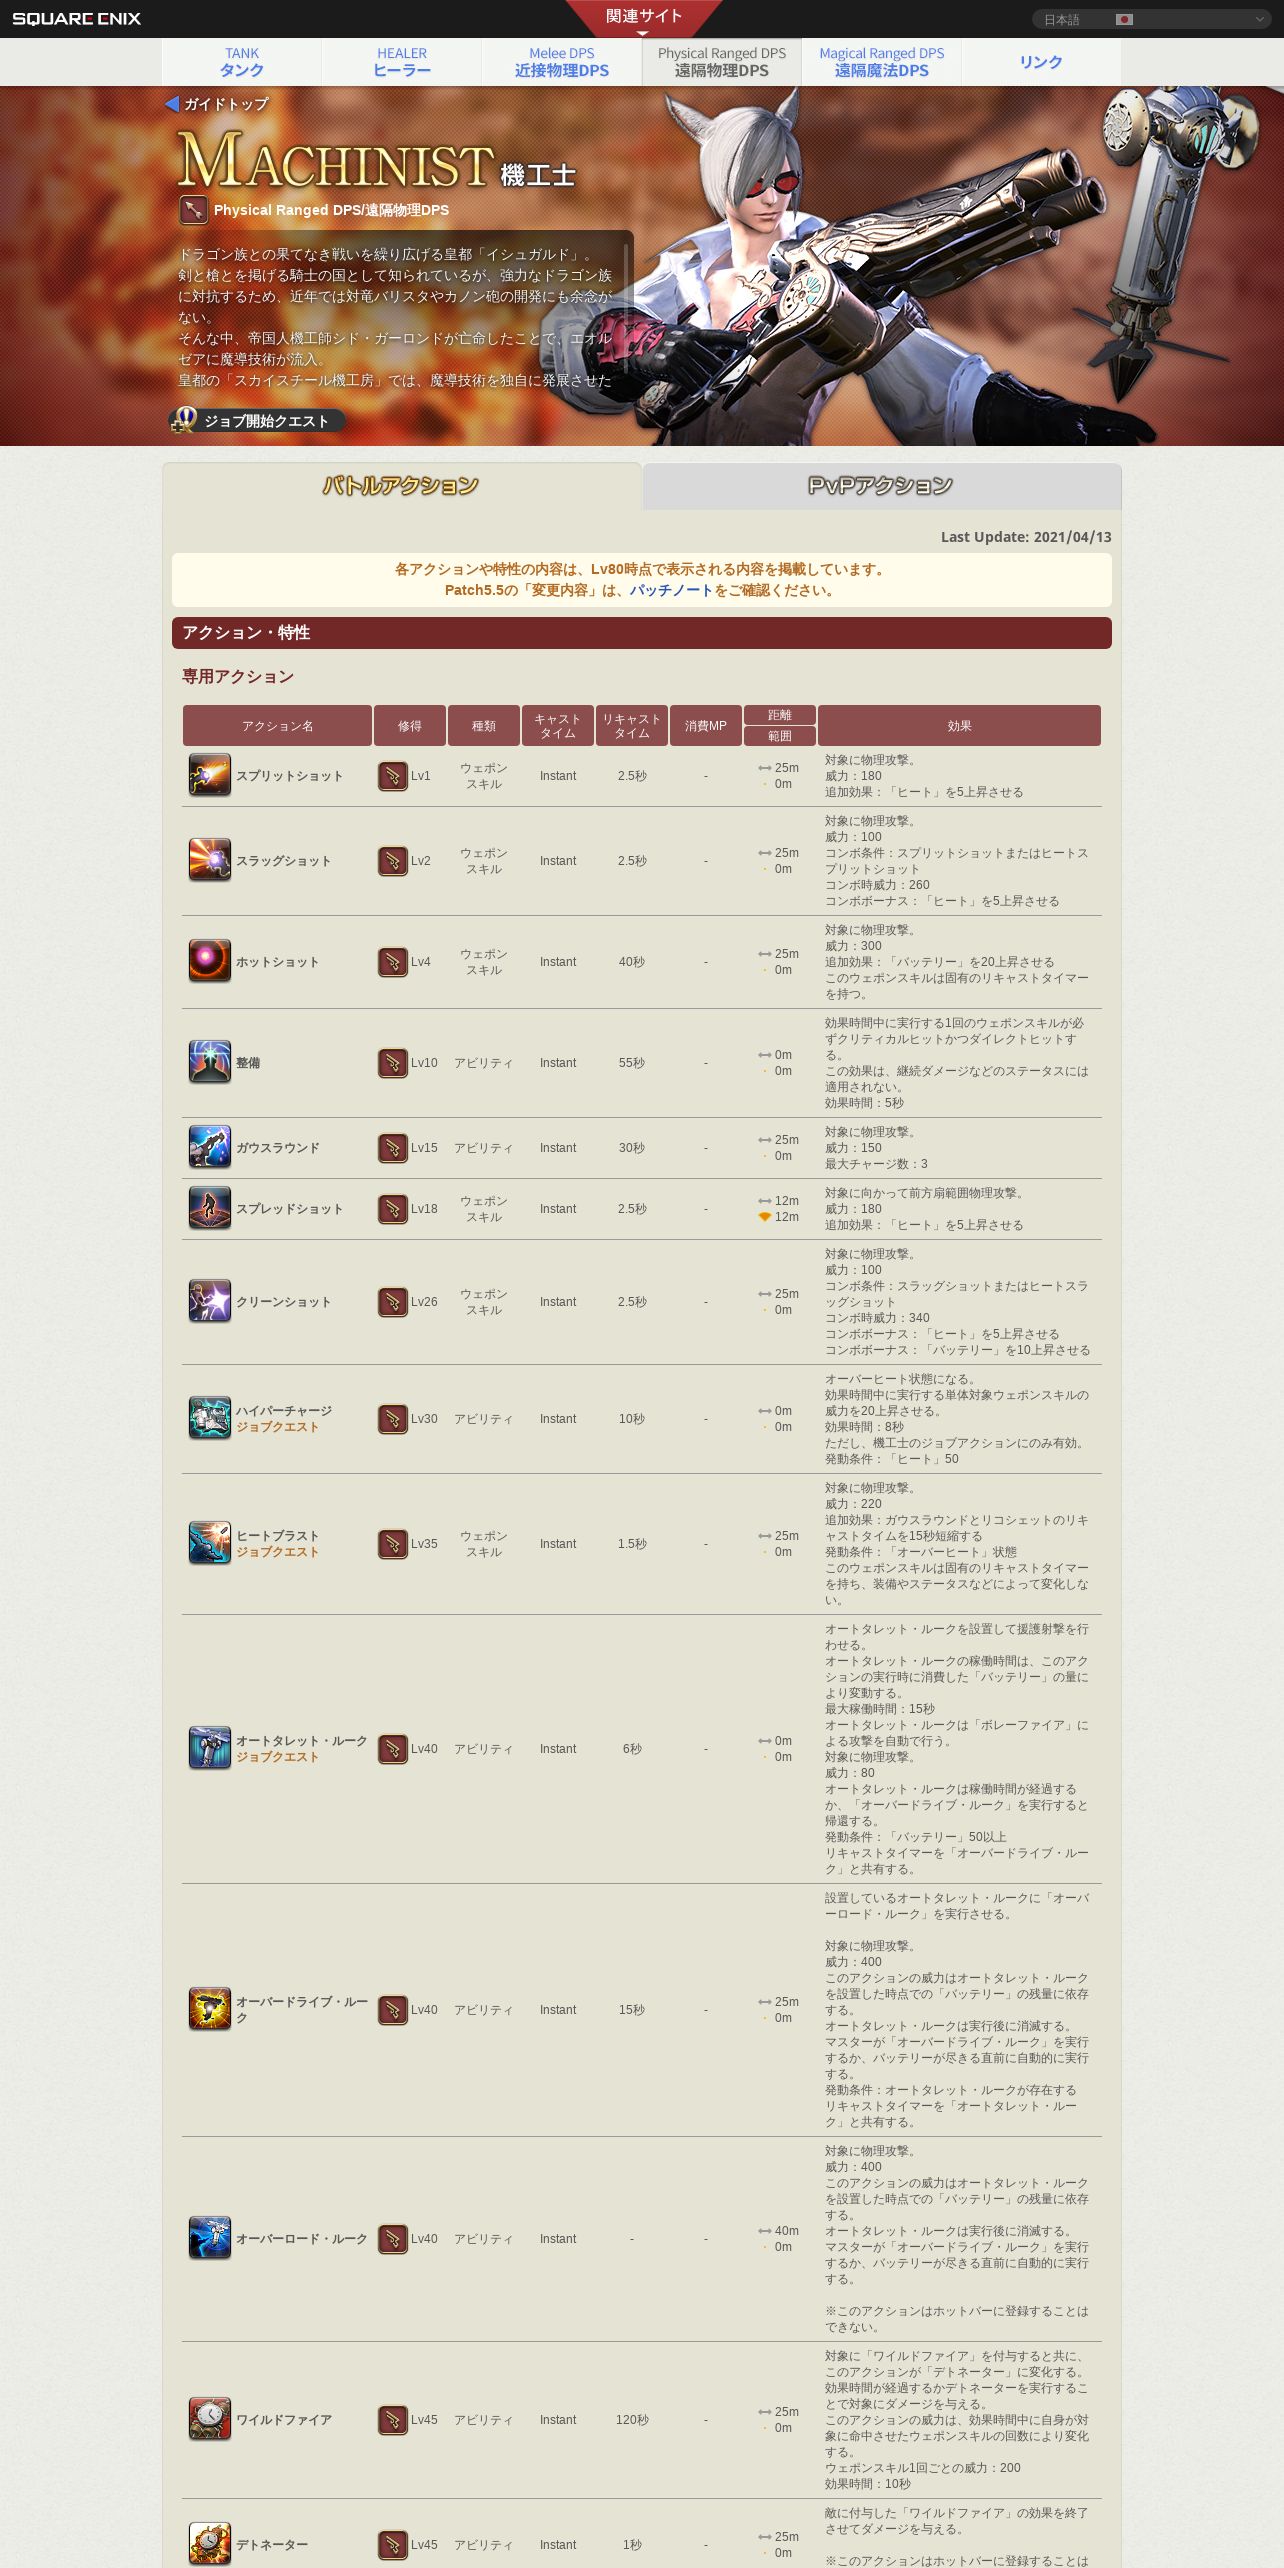Click the Last Update: 2021/04/13 text

coord(1026,537)
